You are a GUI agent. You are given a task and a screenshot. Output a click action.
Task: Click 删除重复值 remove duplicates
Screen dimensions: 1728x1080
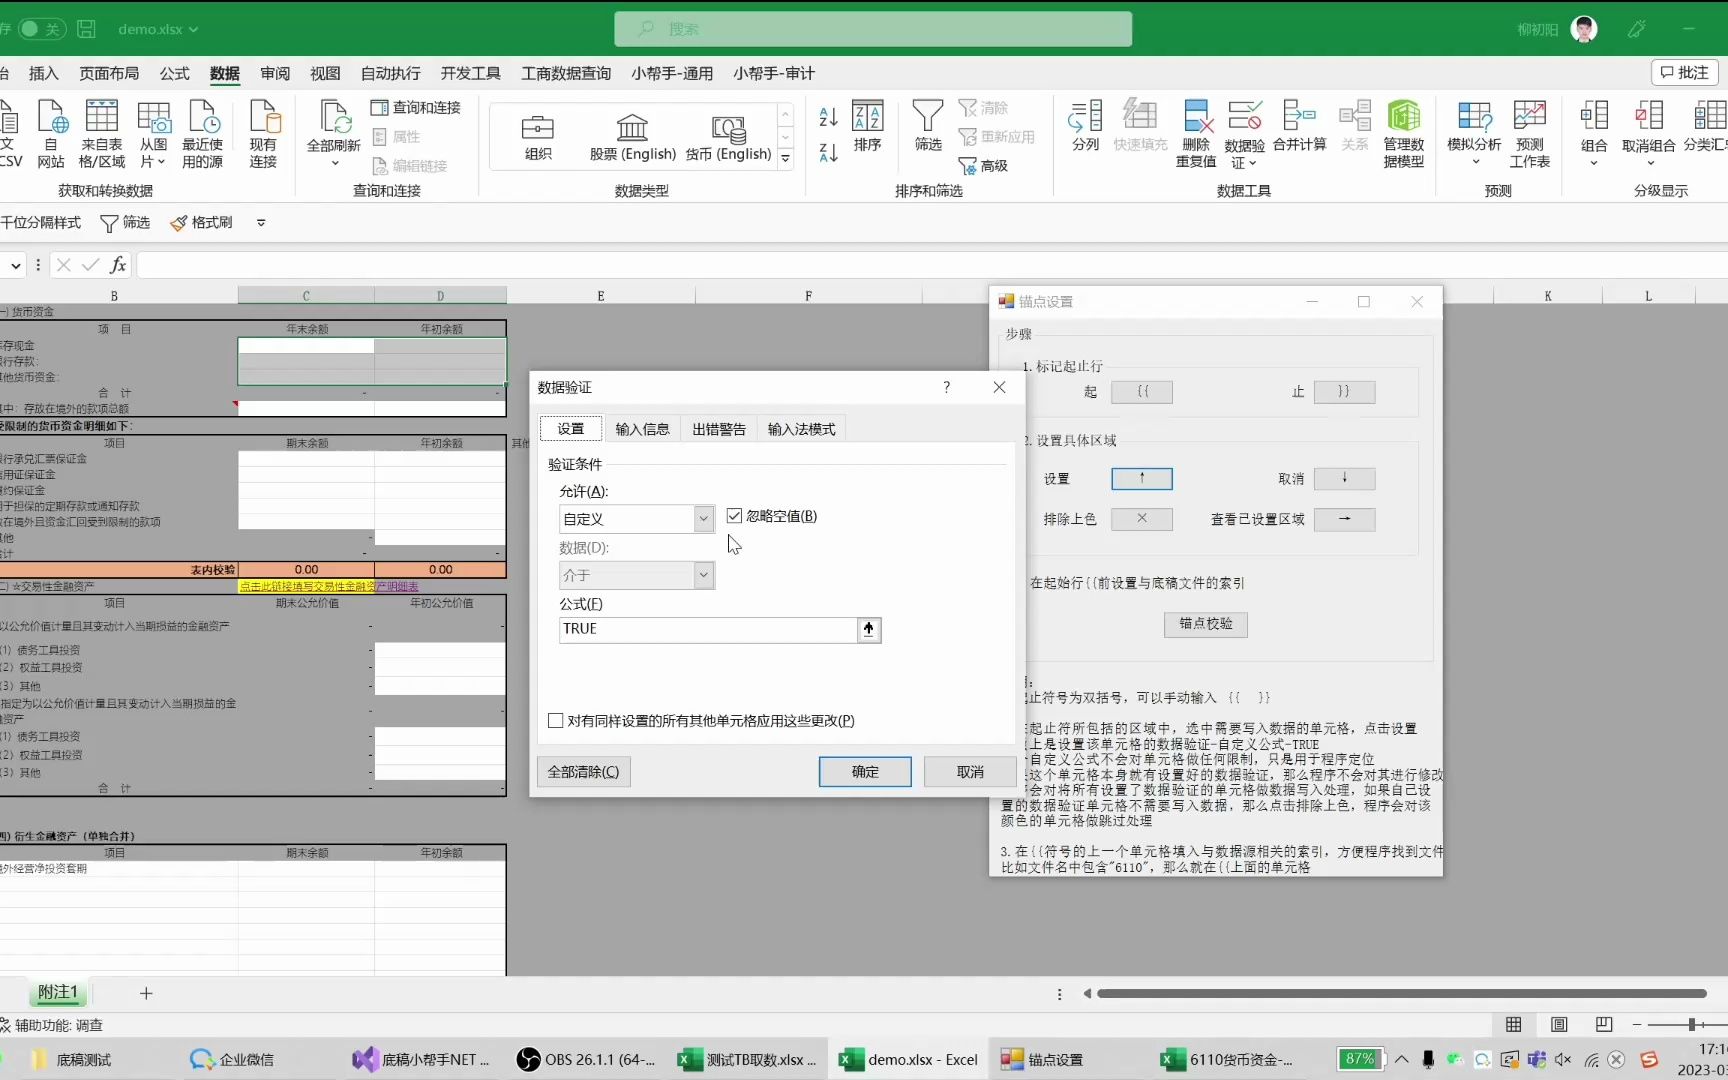point(1196,134)
